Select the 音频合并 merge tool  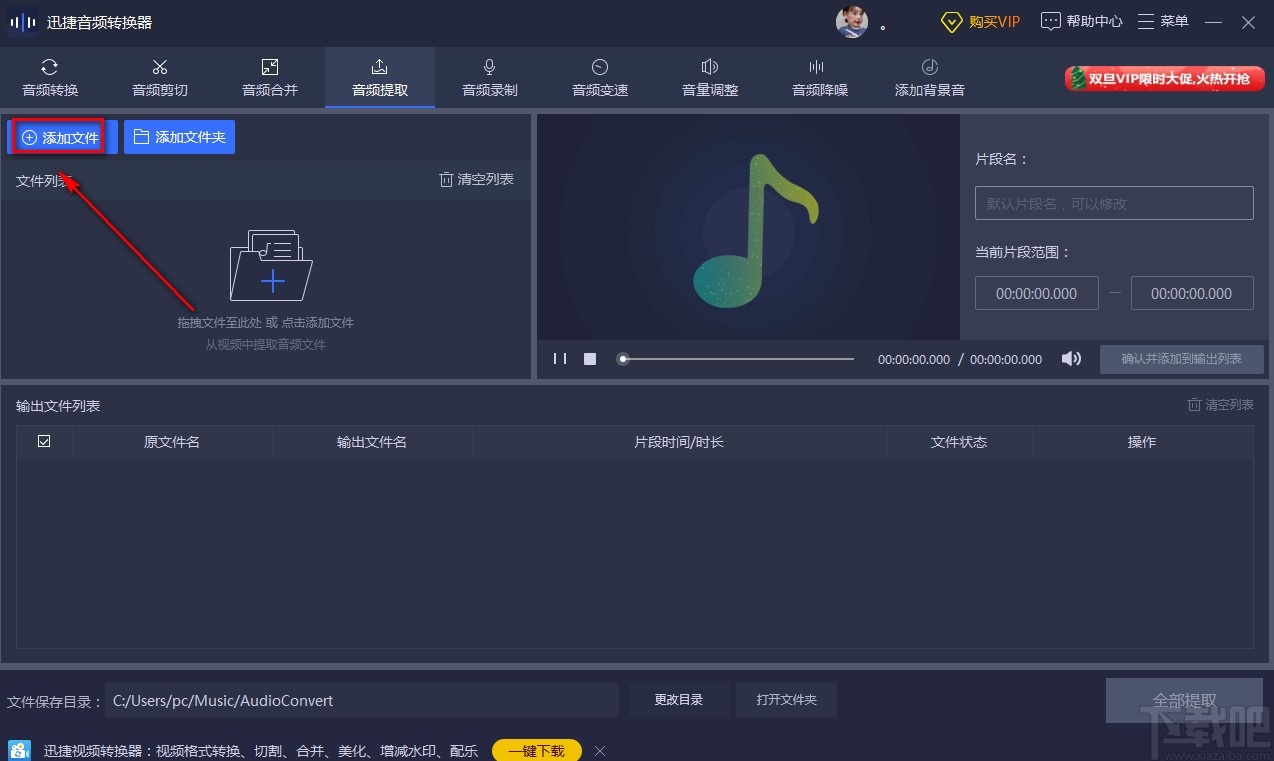coord(269,77)
